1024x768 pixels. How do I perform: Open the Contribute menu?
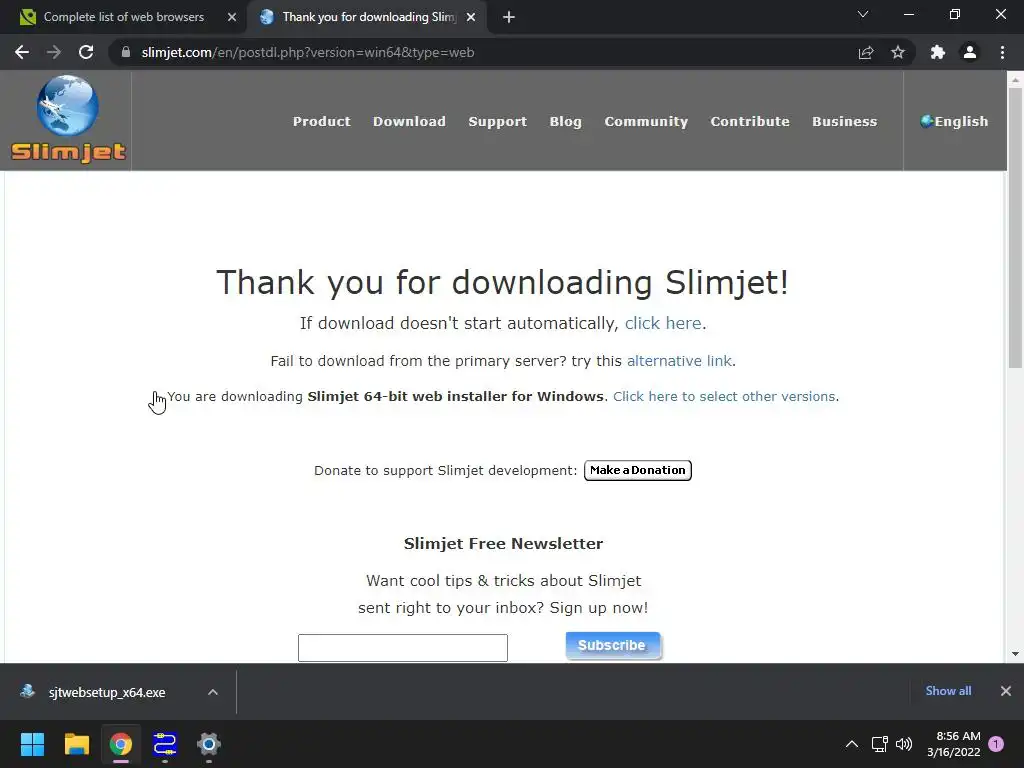pos(750,121)
